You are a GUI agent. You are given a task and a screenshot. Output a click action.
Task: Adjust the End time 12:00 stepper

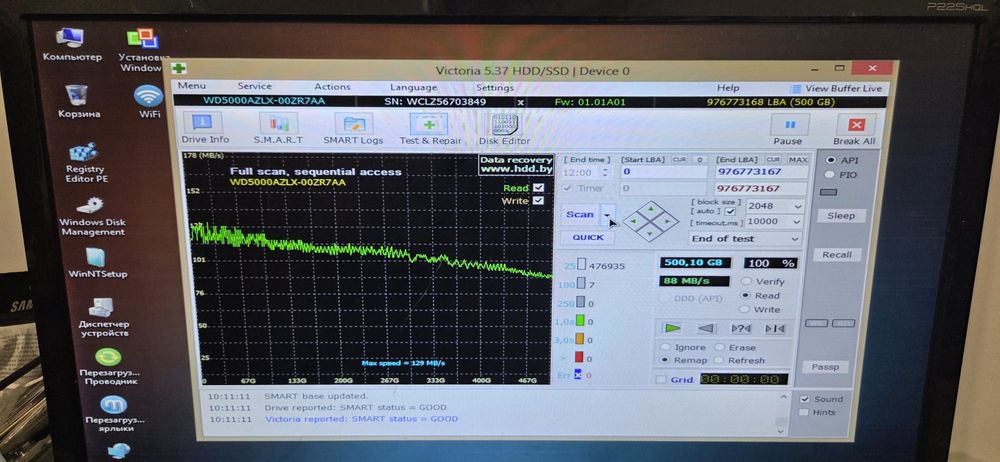[x=606, y=172]
